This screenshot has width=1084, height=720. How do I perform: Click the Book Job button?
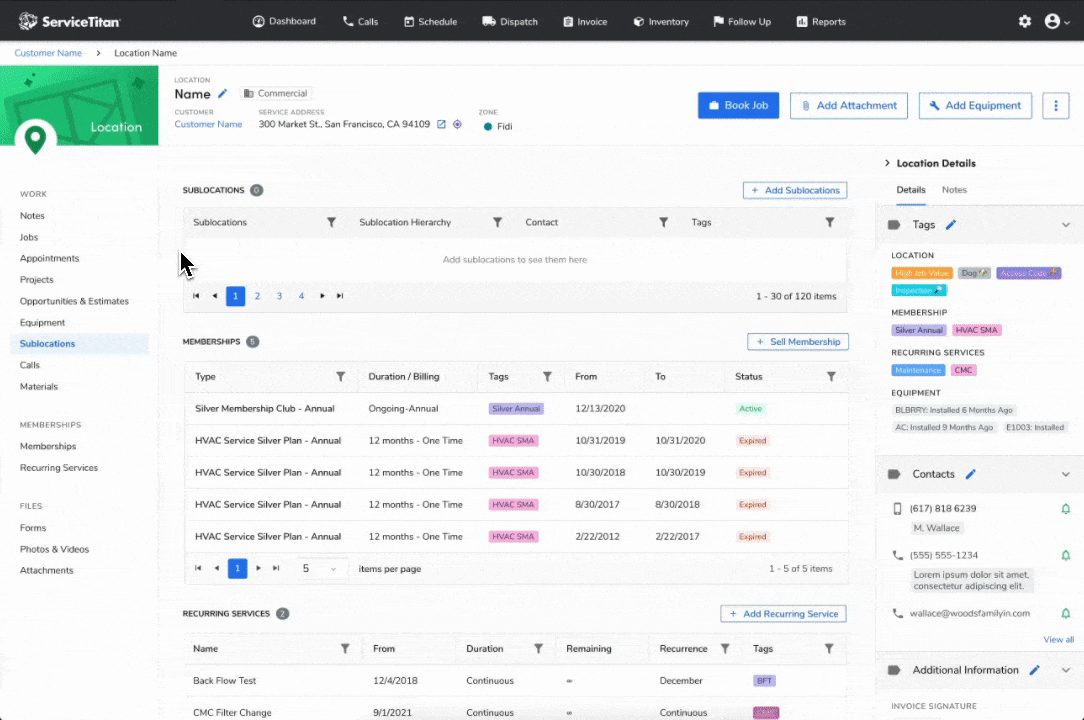pyautogui.click(x=738, y=106)
